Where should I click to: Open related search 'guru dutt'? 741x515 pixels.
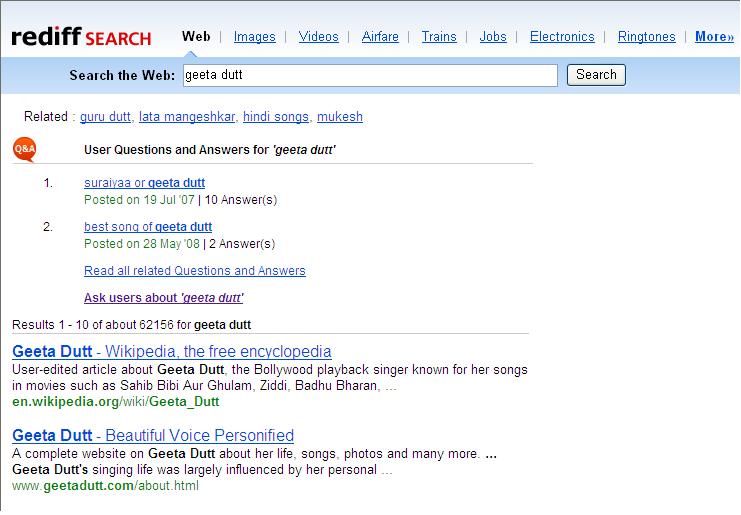click(x=105, y=116)
